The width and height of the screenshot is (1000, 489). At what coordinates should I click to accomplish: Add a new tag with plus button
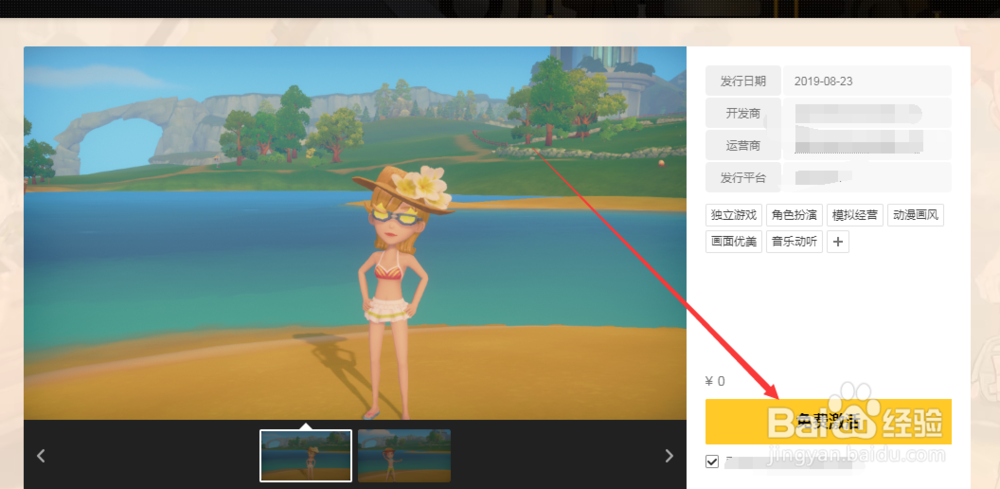pos(838,242)
